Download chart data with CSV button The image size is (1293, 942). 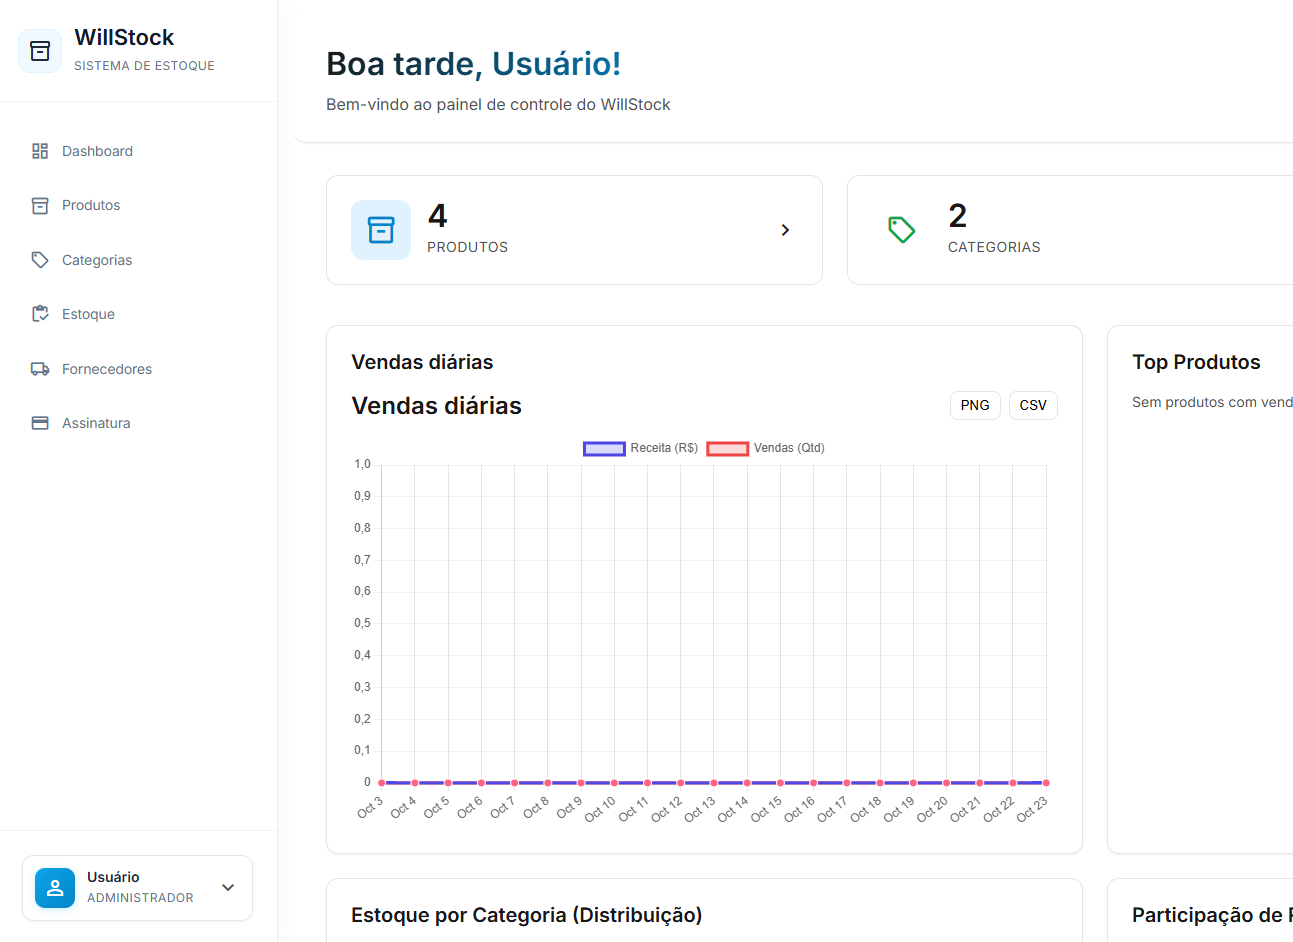pos(1033,405)
